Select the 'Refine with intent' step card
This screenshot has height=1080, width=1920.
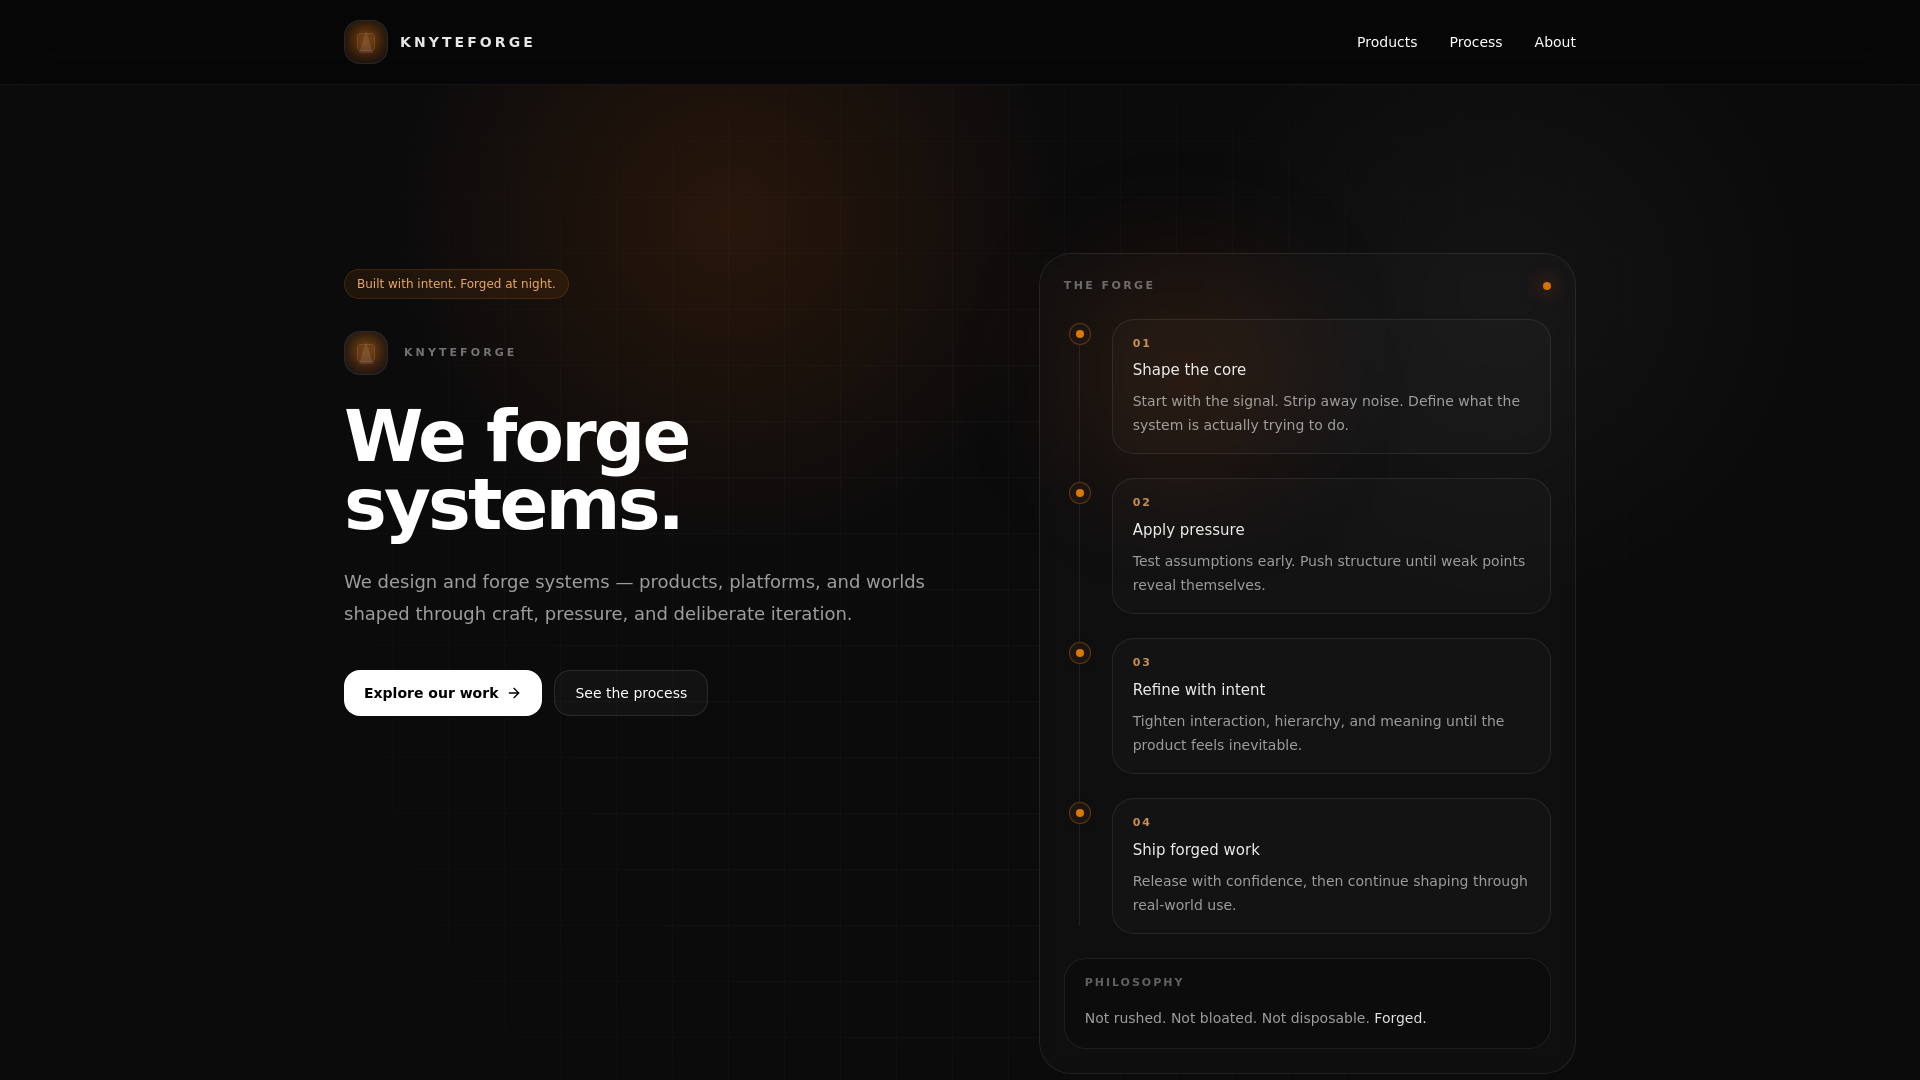1331,706
